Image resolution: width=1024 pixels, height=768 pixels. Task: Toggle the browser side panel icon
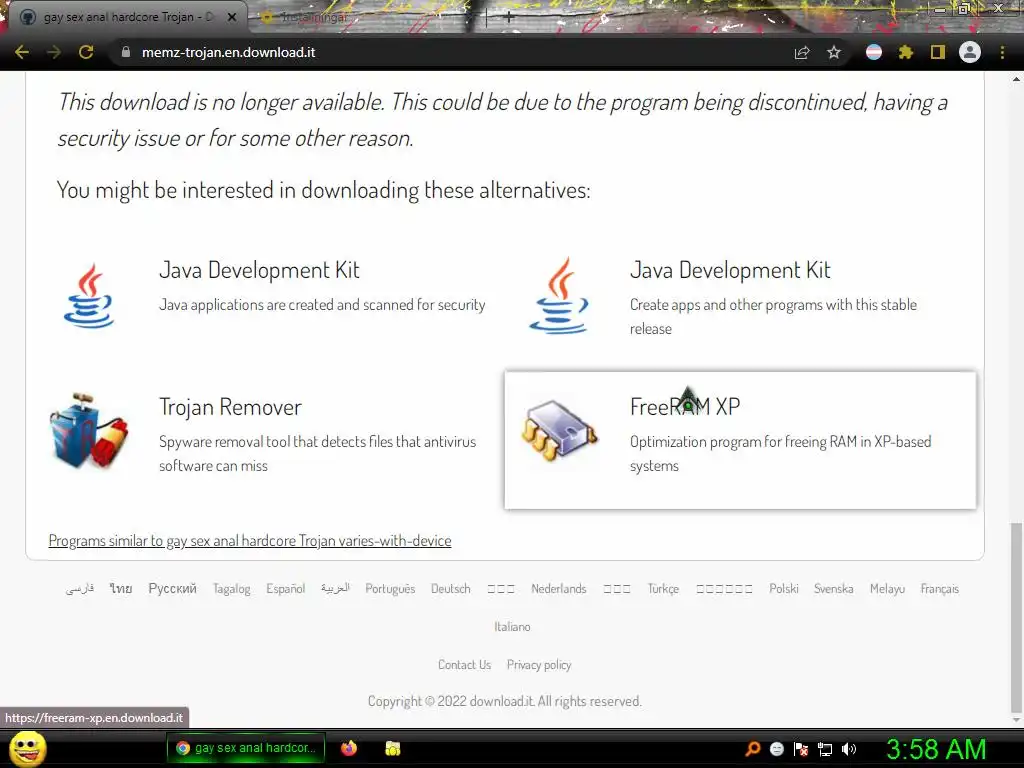[x=938, y=52]
